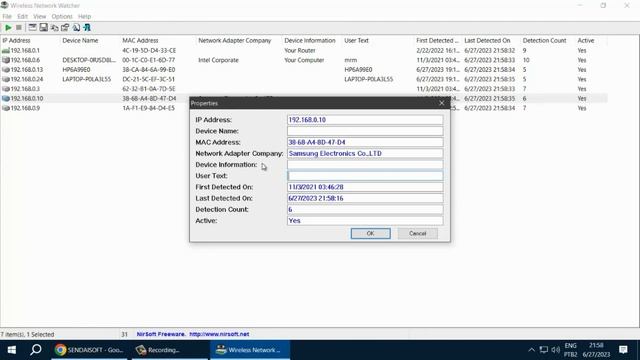Image resolution: width=640 pixels, height=360 pixels.
Task: Cancel the Properties dialog
Action: 418,233
